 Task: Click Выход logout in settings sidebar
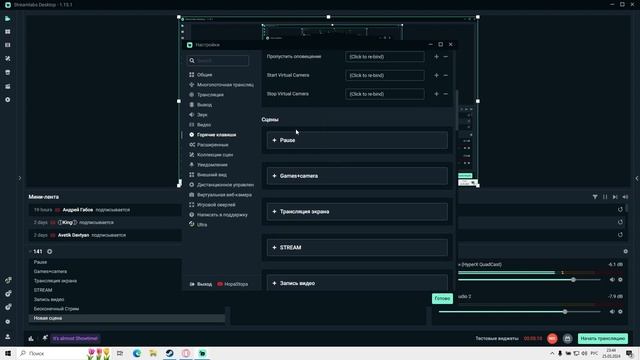(x=201, y=284)
